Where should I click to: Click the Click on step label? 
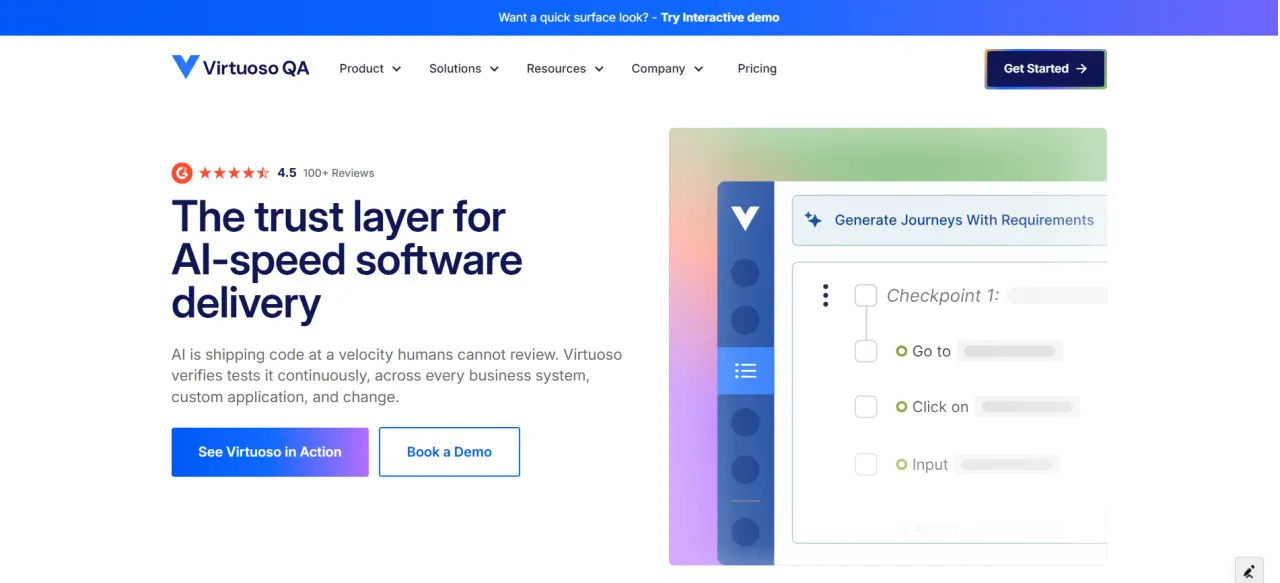click(x=940, y=407)
